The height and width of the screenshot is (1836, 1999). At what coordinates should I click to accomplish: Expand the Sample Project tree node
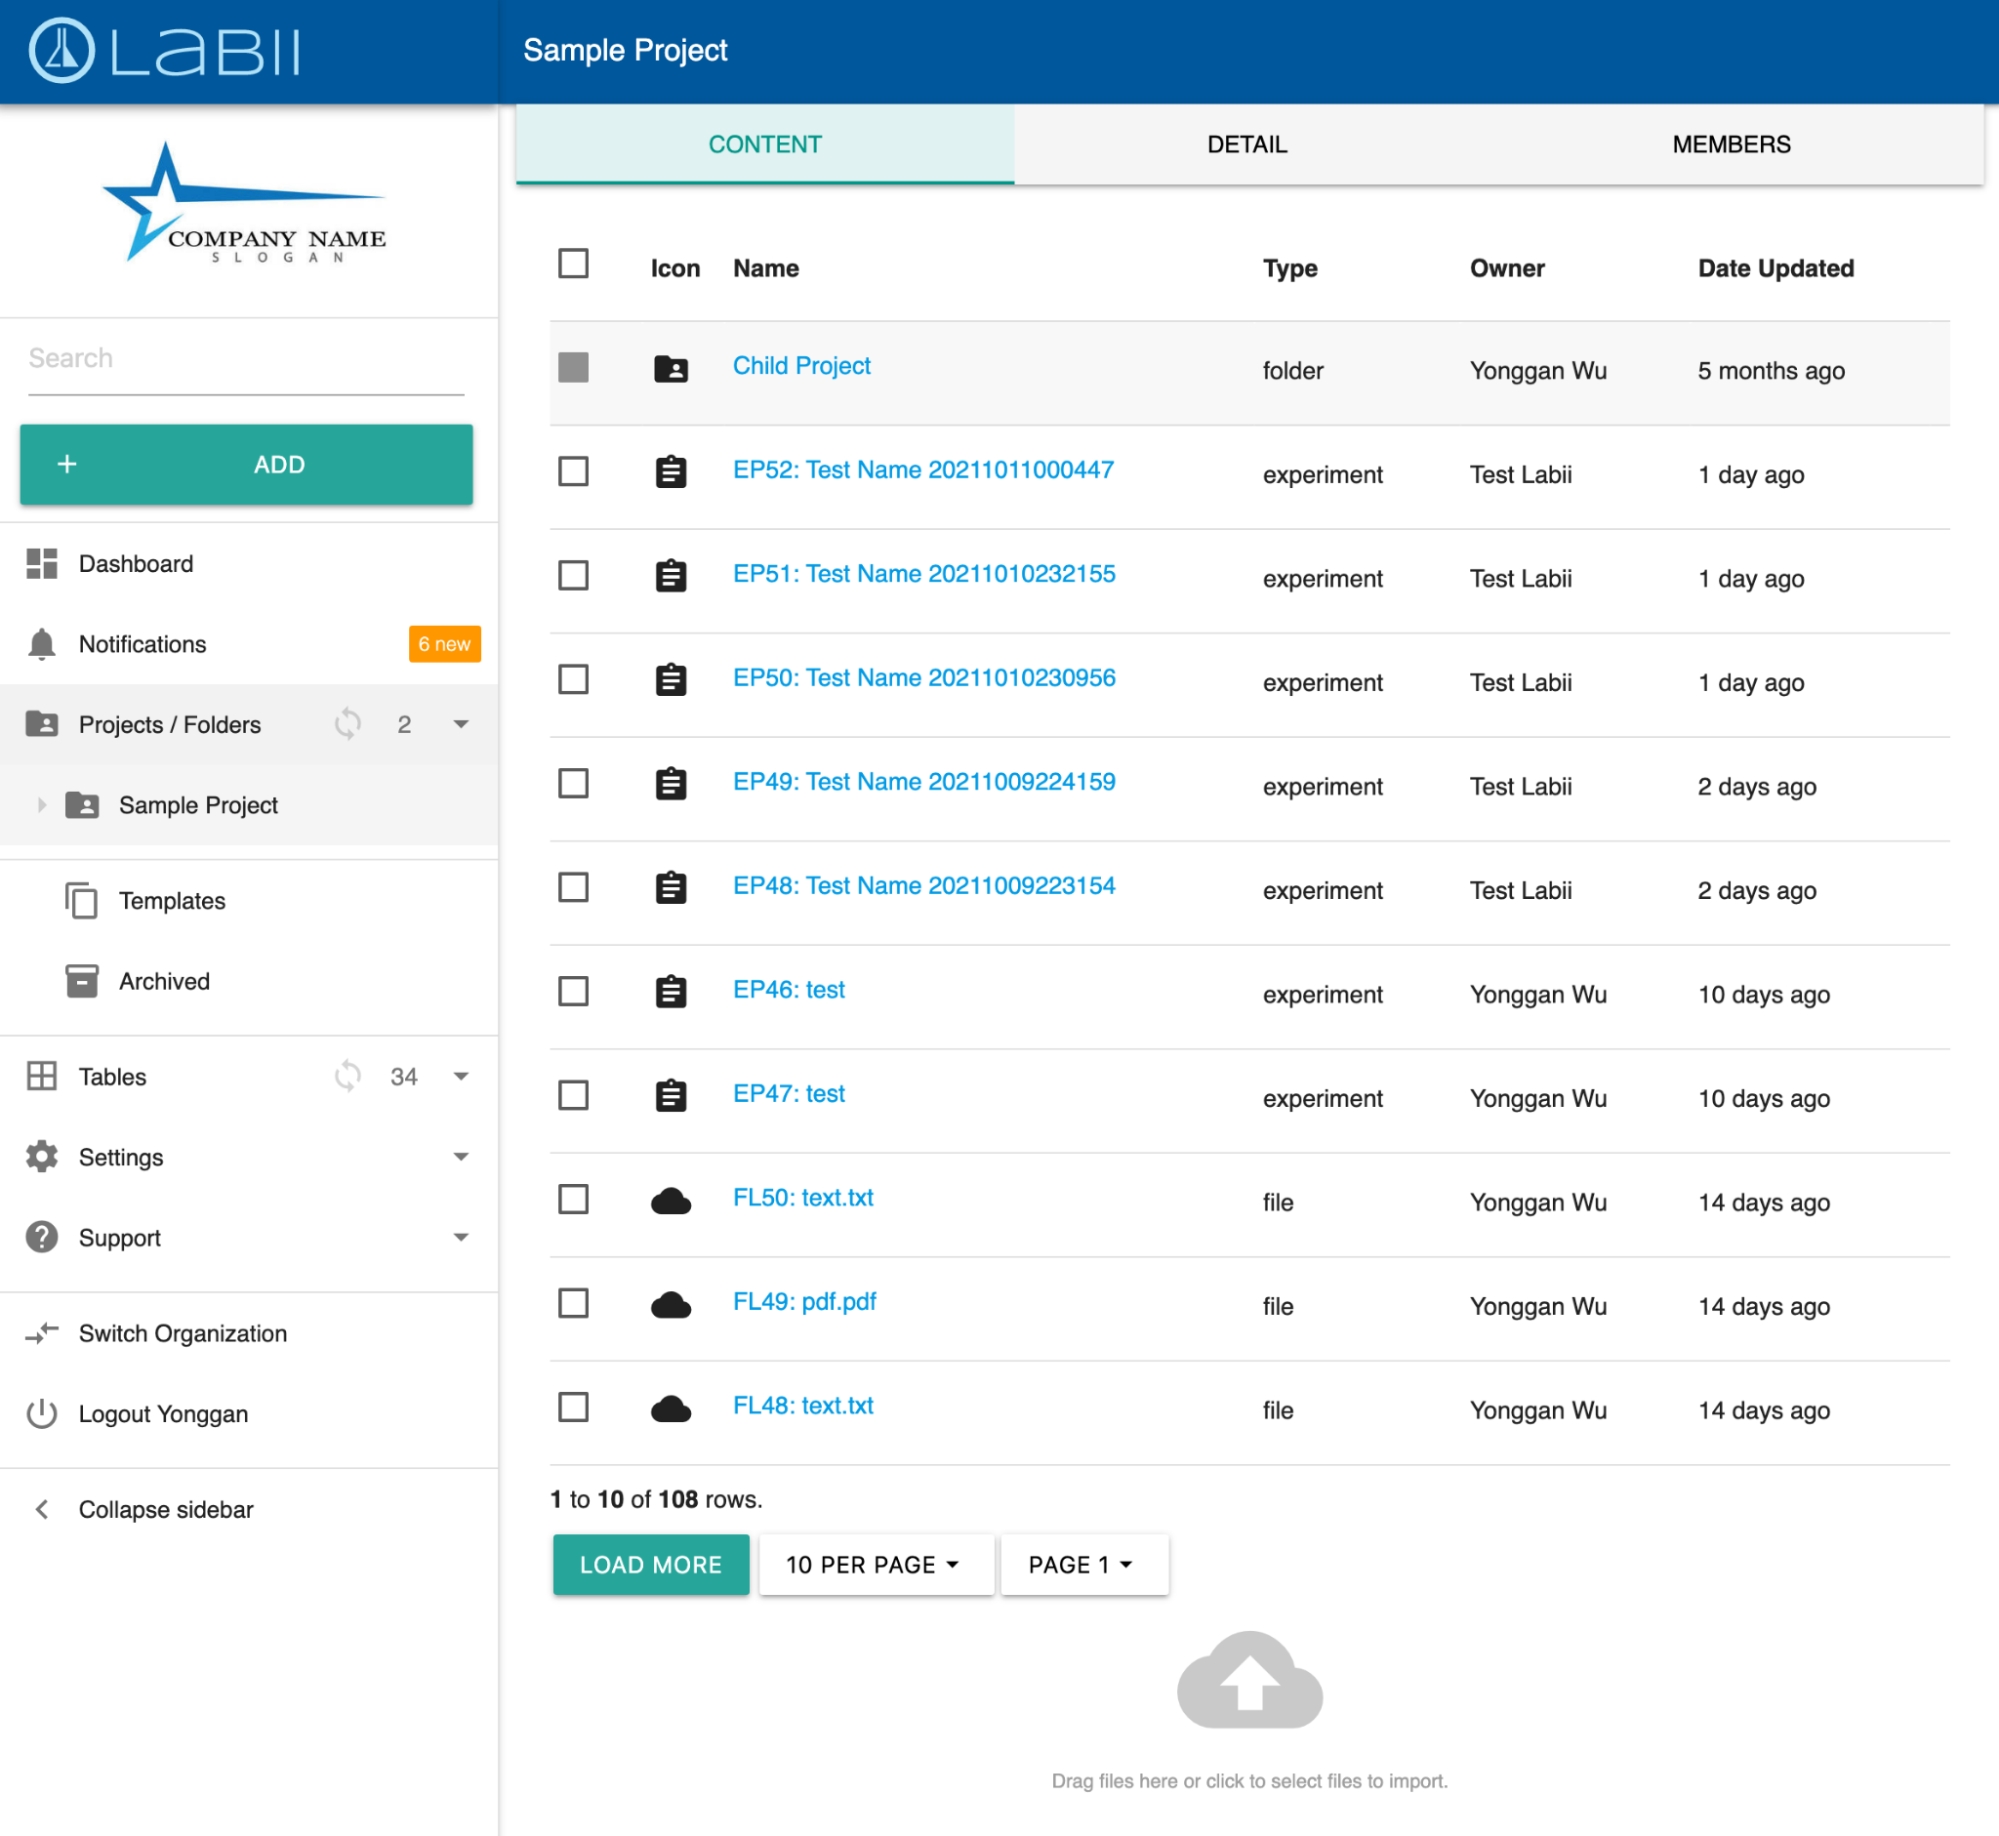pyautogui.click(x=41, y=804)
